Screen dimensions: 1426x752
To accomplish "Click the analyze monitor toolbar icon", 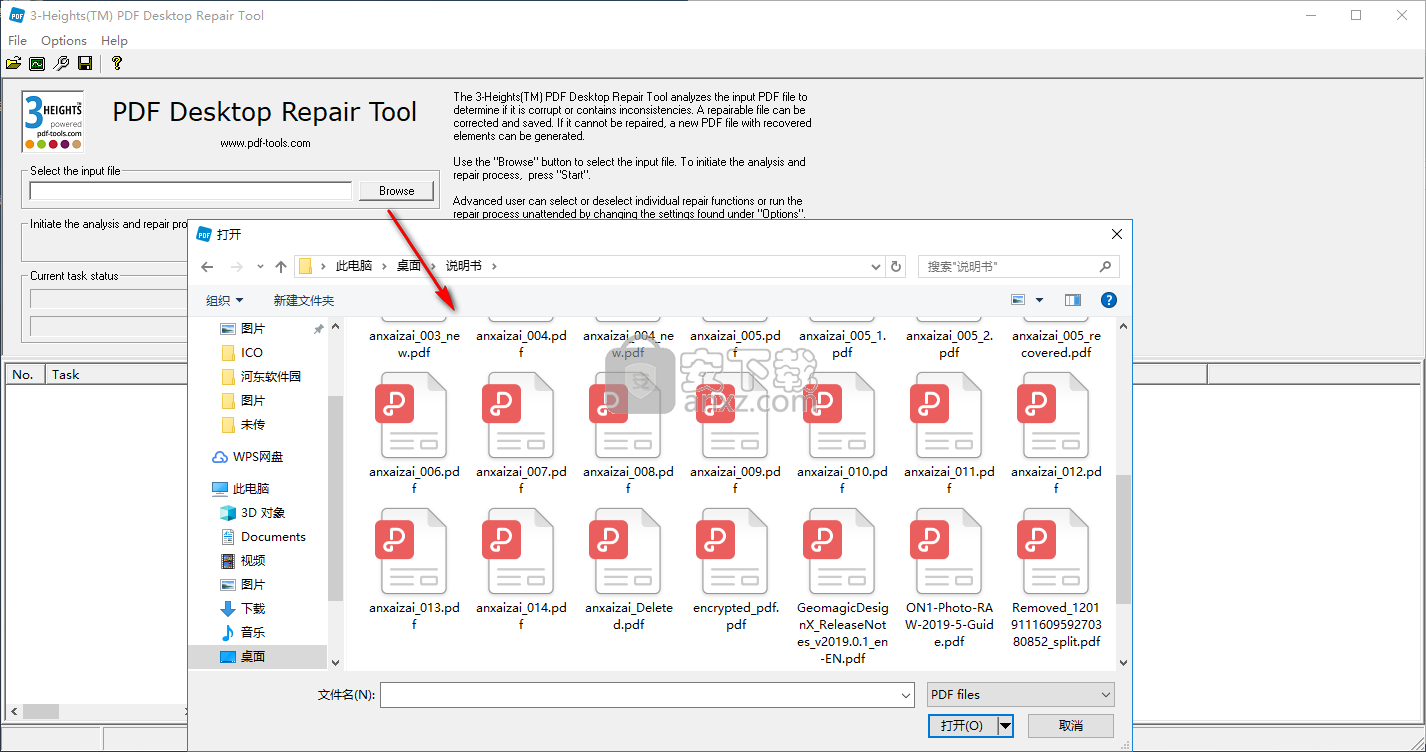I will pyautogui.click(x=37, y=63).
